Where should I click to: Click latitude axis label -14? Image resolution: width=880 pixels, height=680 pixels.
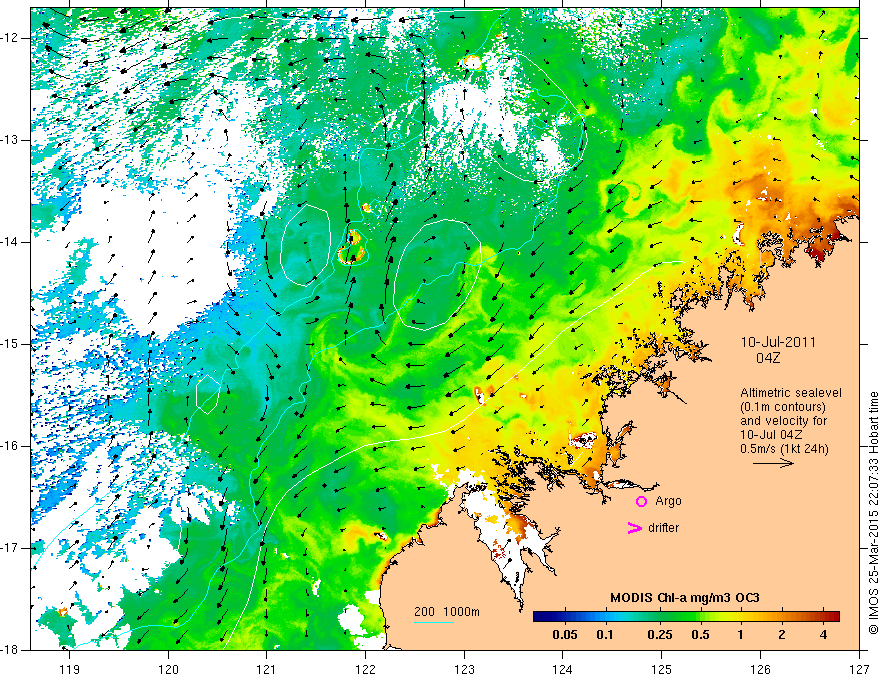click(x=10, y=242)
